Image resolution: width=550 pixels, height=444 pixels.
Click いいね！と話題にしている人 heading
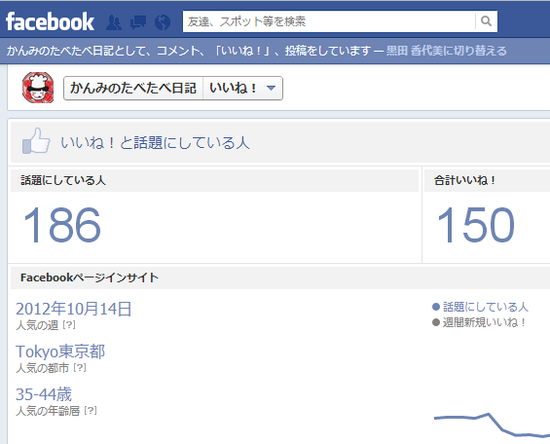[155, 142]
